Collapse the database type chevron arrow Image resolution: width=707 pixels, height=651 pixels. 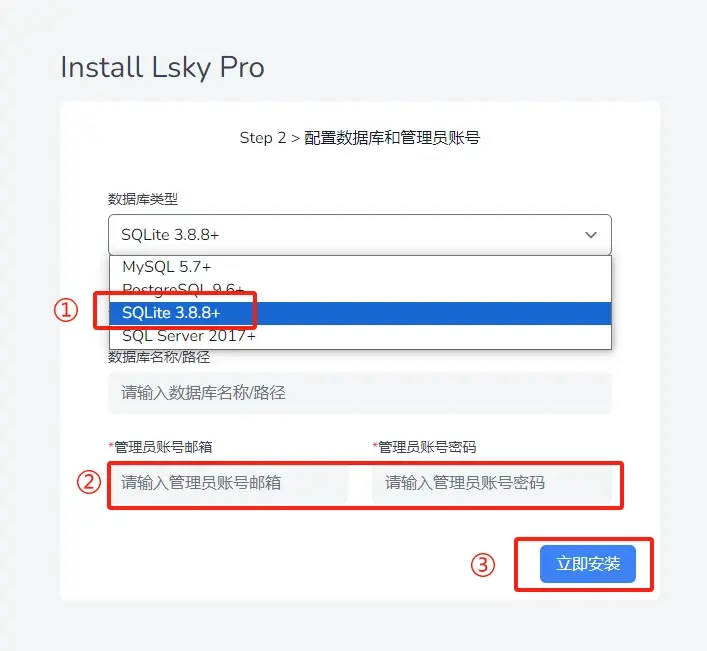click(591, 235)
